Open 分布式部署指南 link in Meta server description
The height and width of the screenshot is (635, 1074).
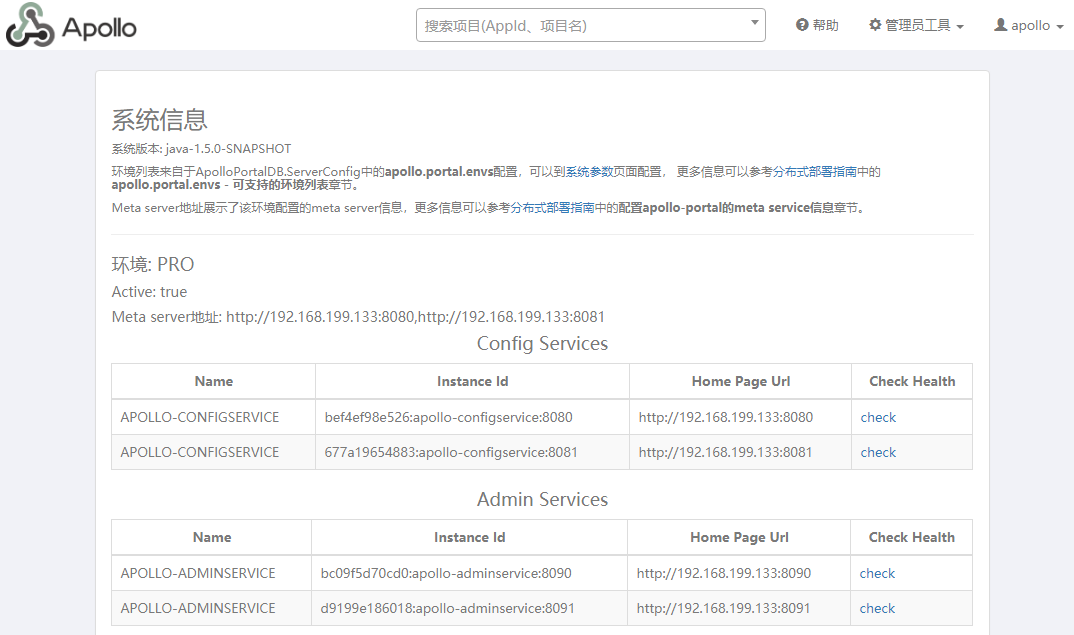click(552, 208)
